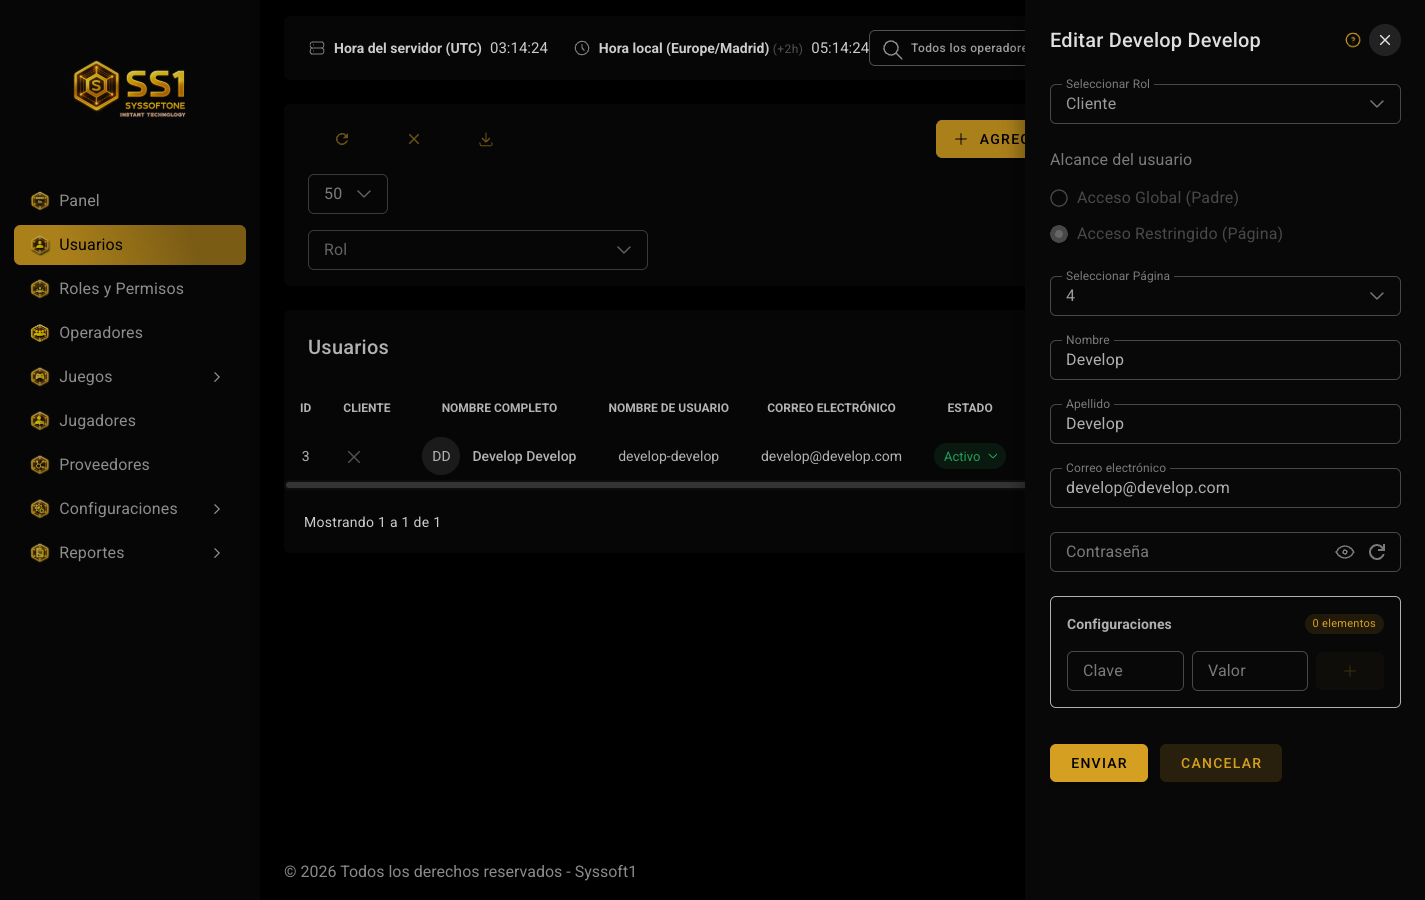The width and height of the screenshot is (1425, 900).
Task: Click the download export icon
Action: point(486,139)
